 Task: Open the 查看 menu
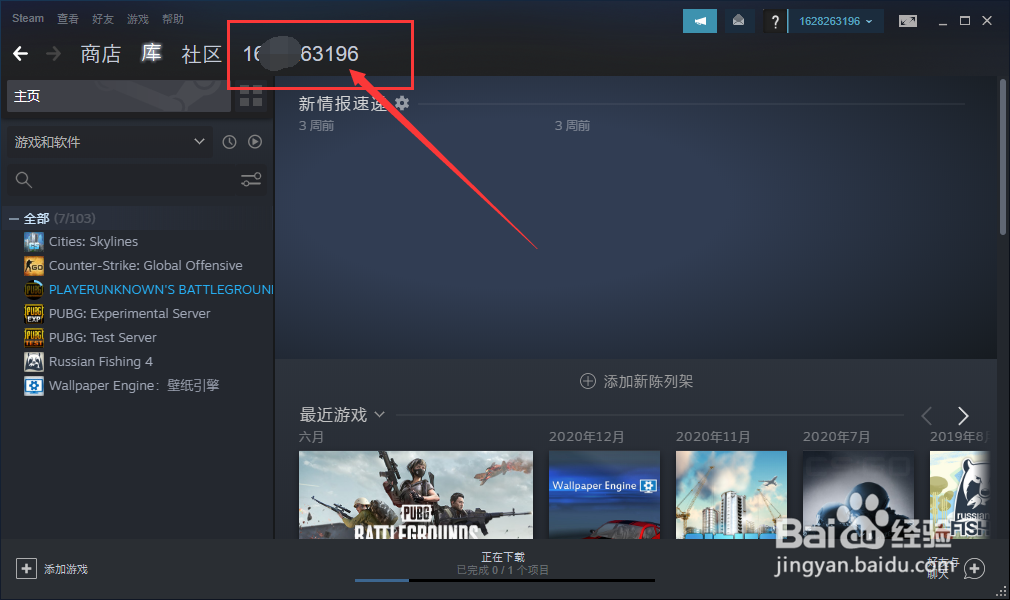[68, 19]
